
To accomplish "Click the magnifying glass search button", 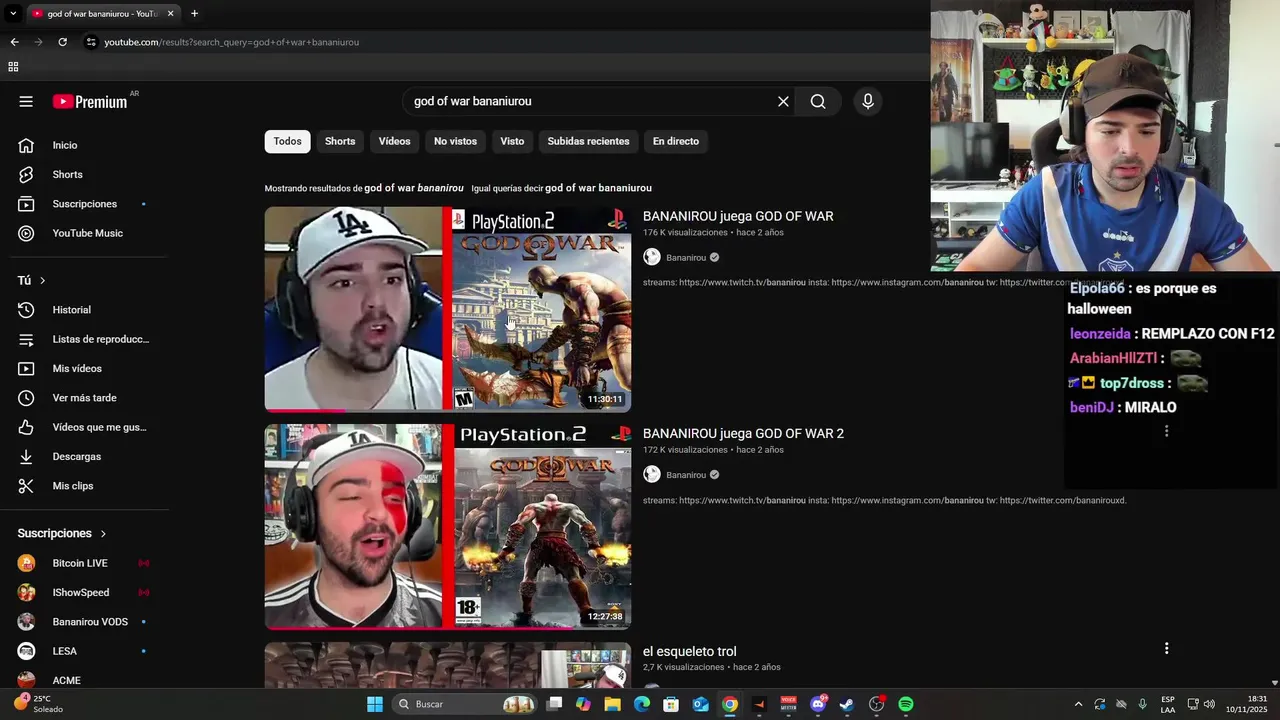I will click(818, 101).
